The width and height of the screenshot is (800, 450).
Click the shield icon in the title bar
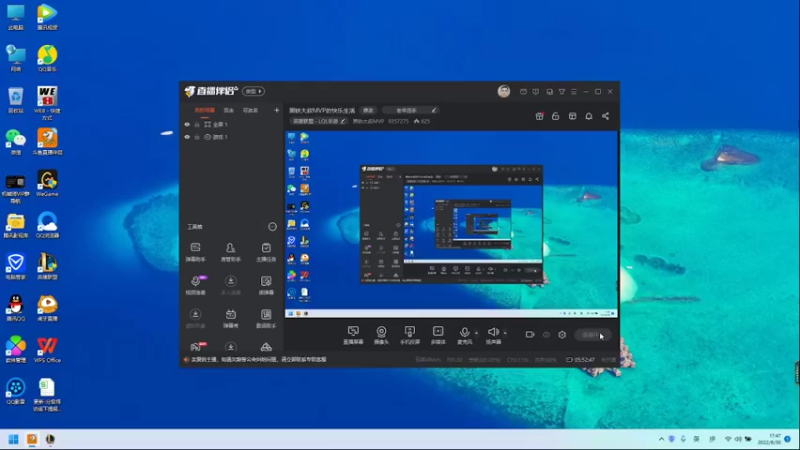pos(535,92)
